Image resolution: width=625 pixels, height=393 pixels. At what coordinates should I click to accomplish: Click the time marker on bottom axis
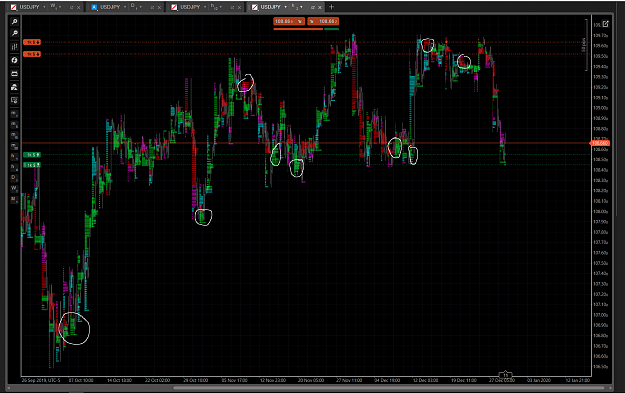click(x=505, y=375)
